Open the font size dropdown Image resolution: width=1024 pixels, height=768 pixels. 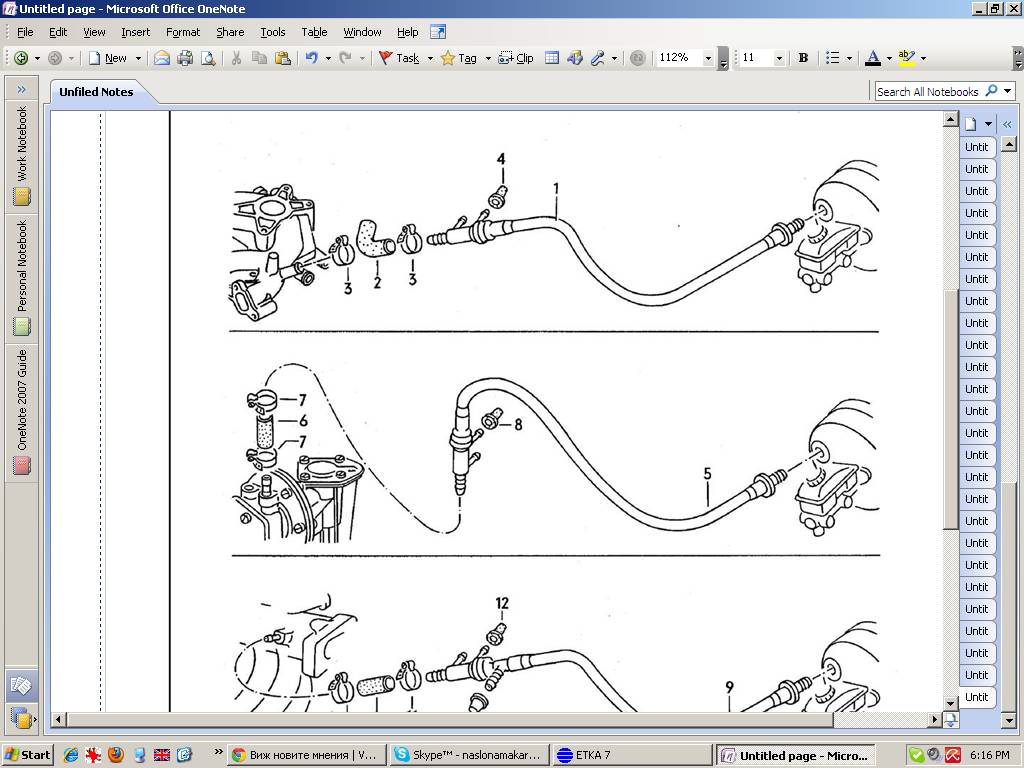pyautogui.click(x=779, y=58)
